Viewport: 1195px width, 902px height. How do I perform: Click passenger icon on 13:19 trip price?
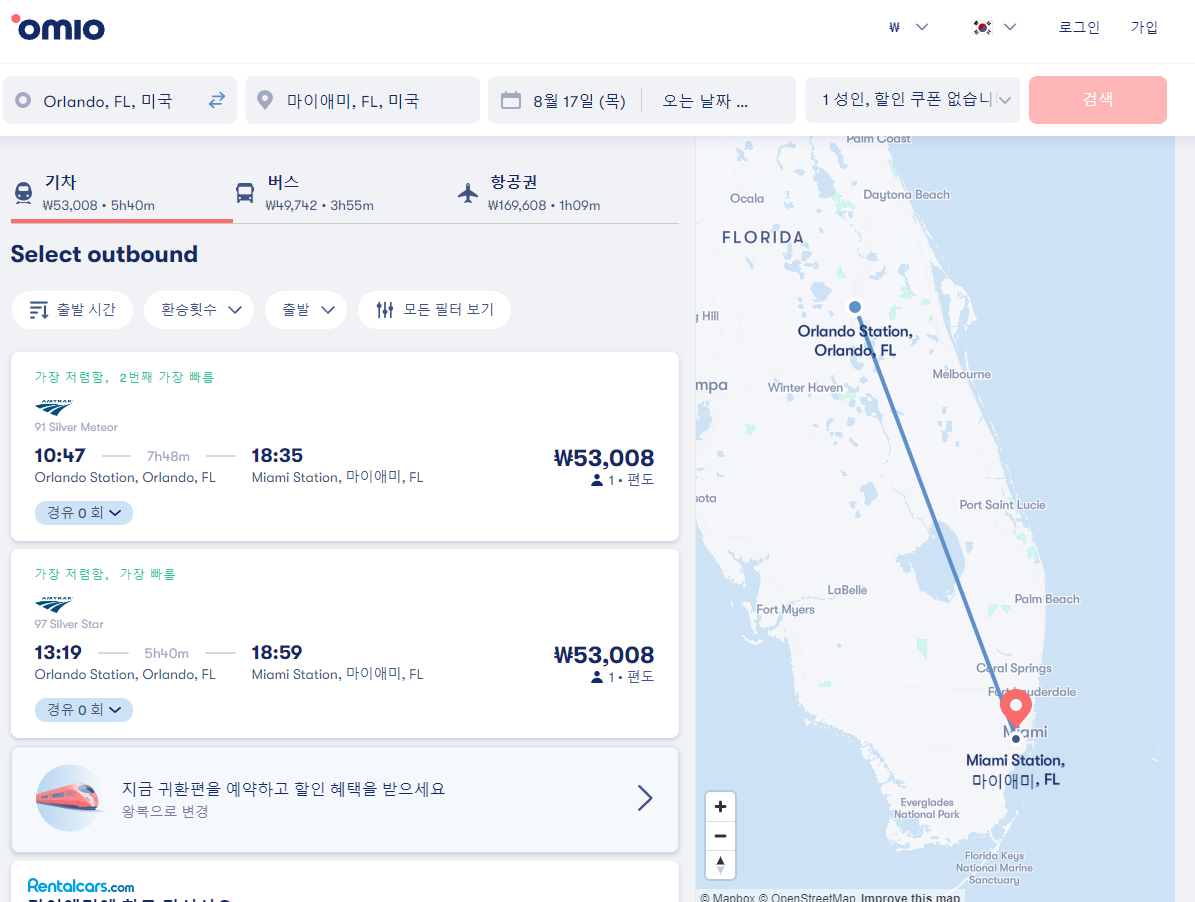click(x=597, y=677)
